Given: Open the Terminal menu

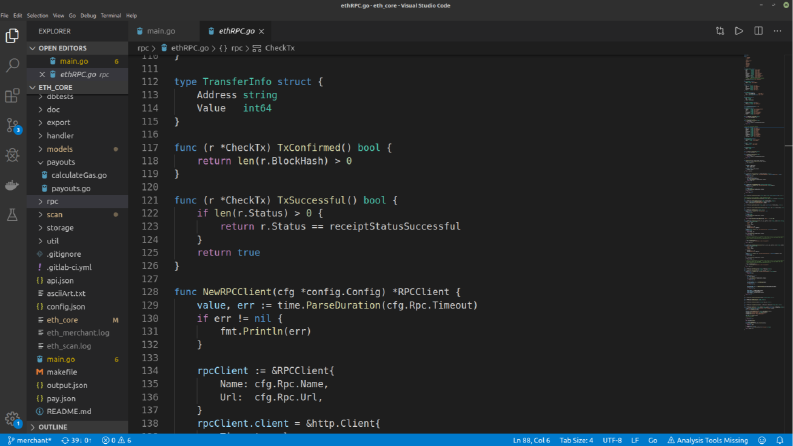Looking at the screenshot, I should tap(111, 16).
